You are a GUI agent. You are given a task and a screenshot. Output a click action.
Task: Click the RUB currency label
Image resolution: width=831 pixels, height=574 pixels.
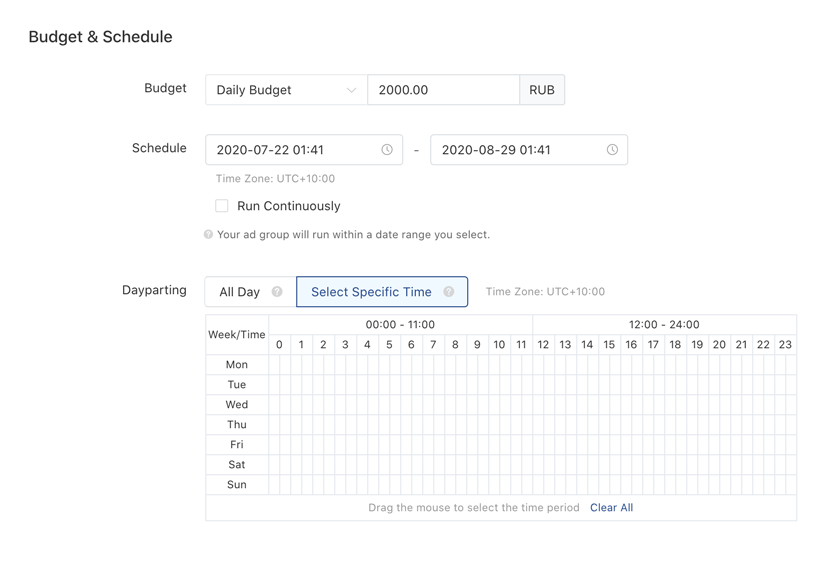point(542,90)
